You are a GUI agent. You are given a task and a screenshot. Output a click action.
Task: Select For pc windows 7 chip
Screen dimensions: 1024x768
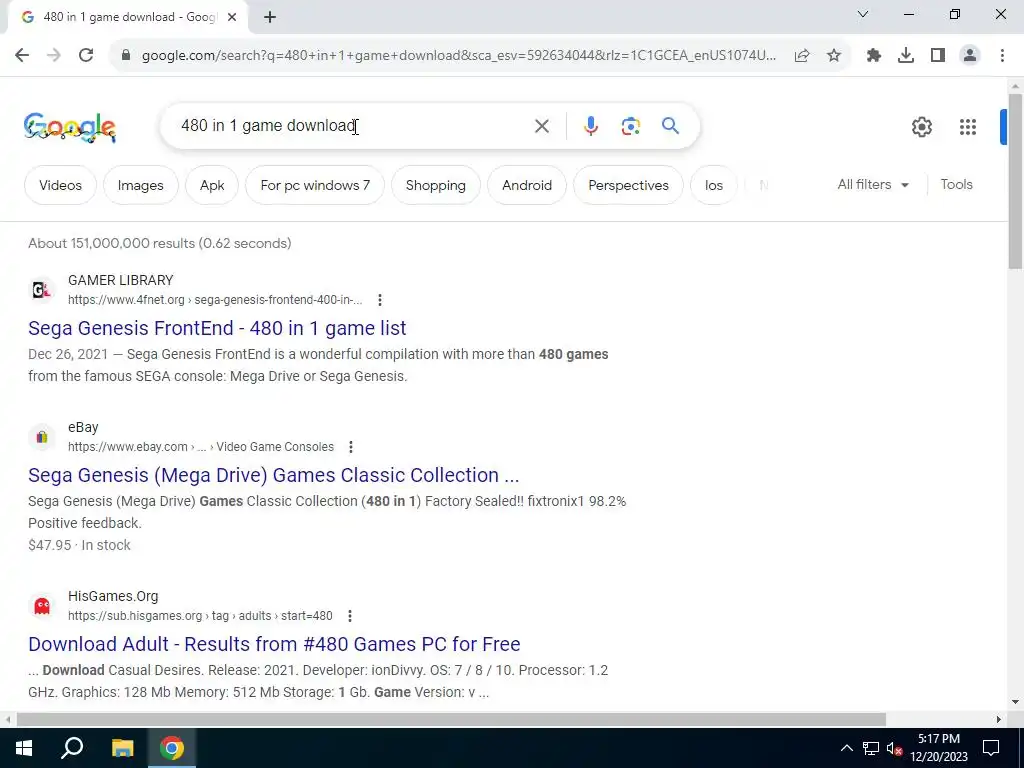pos(315,185)
